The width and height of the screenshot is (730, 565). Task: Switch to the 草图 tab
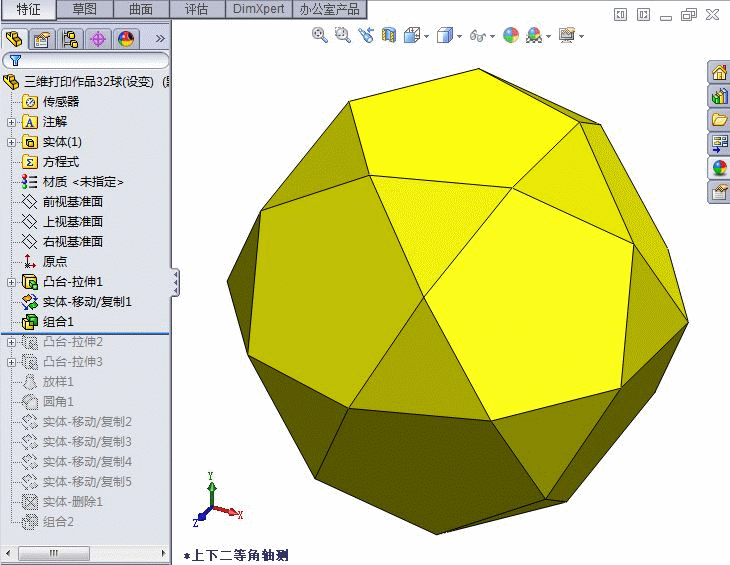point(85,9)
